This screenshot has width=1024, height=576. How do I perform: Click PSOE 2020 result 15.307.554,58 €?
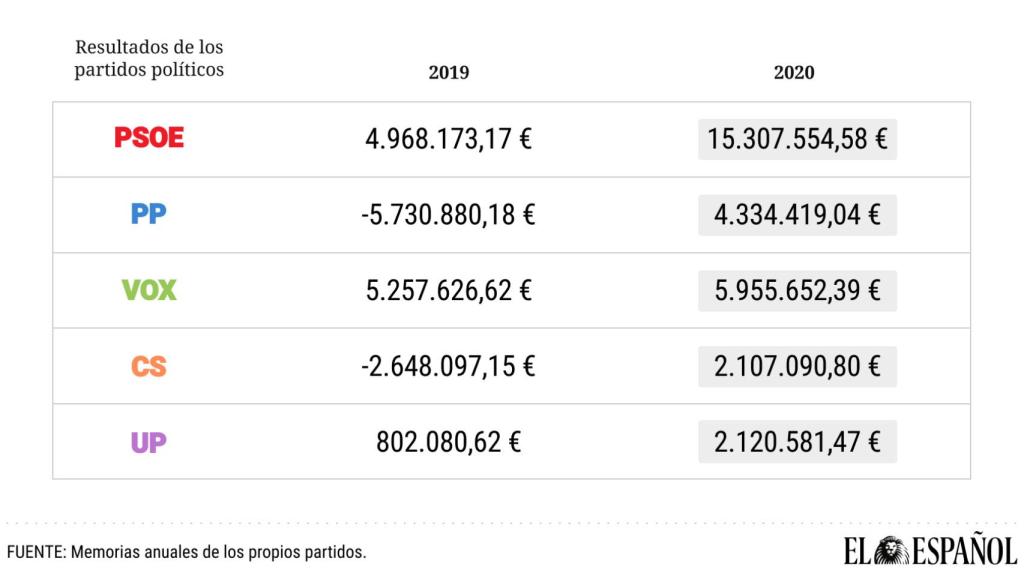(797, 139)
